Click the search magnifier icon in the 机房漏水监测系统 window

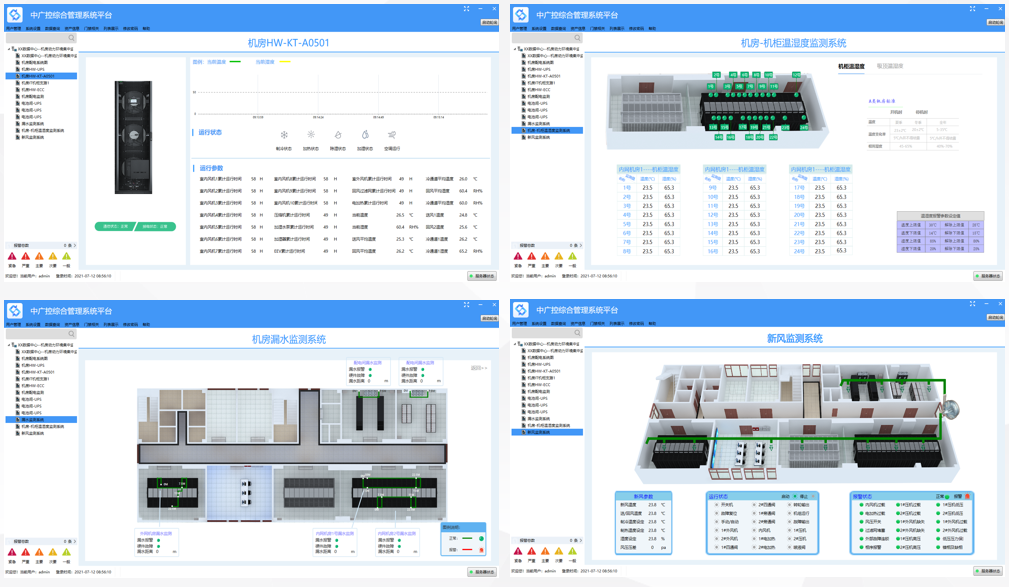tap(71, 334)
